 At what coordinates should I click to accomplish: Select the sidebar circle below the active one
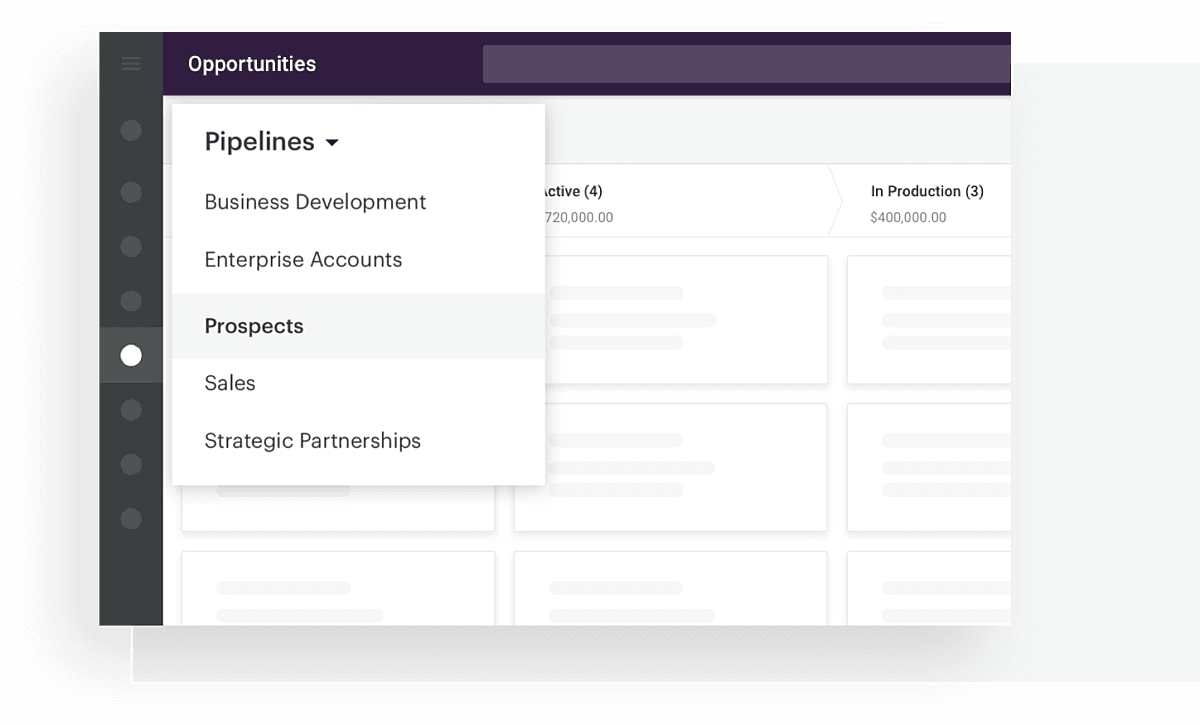pos(131,410)
